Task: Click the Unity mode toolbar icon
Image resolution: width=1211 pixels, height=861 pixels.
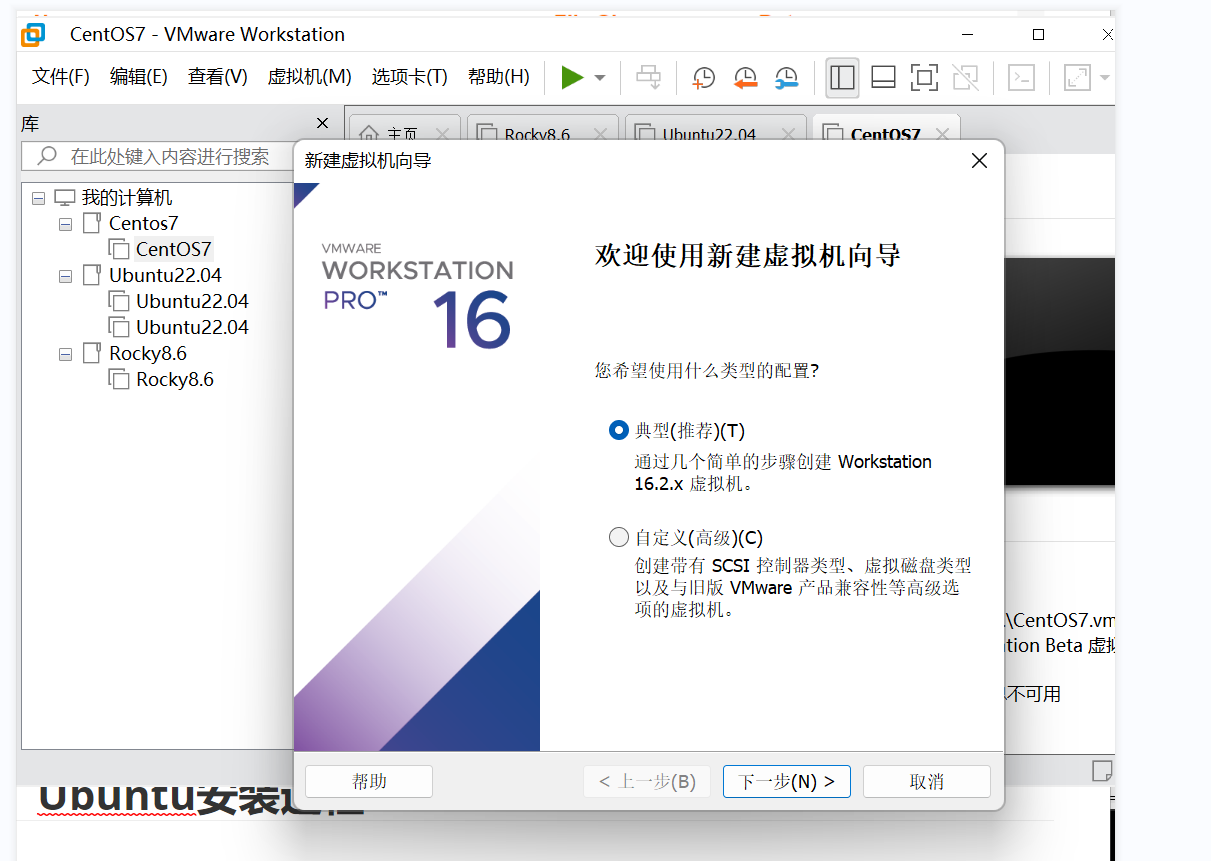Action: point(965,77)
